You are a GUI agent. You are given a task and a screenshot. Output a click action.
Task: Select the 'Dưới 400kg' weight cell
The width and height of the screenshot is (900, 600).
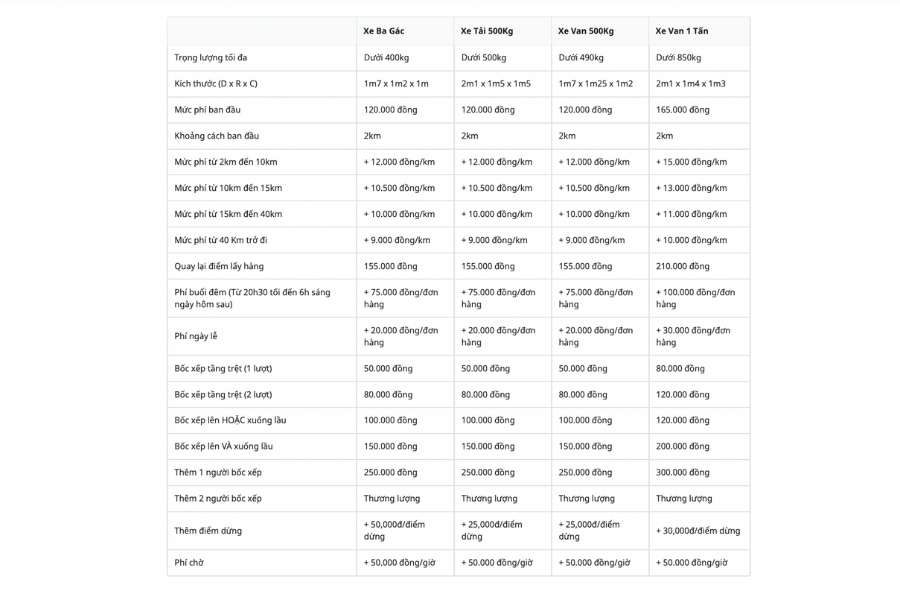[386, 58]
